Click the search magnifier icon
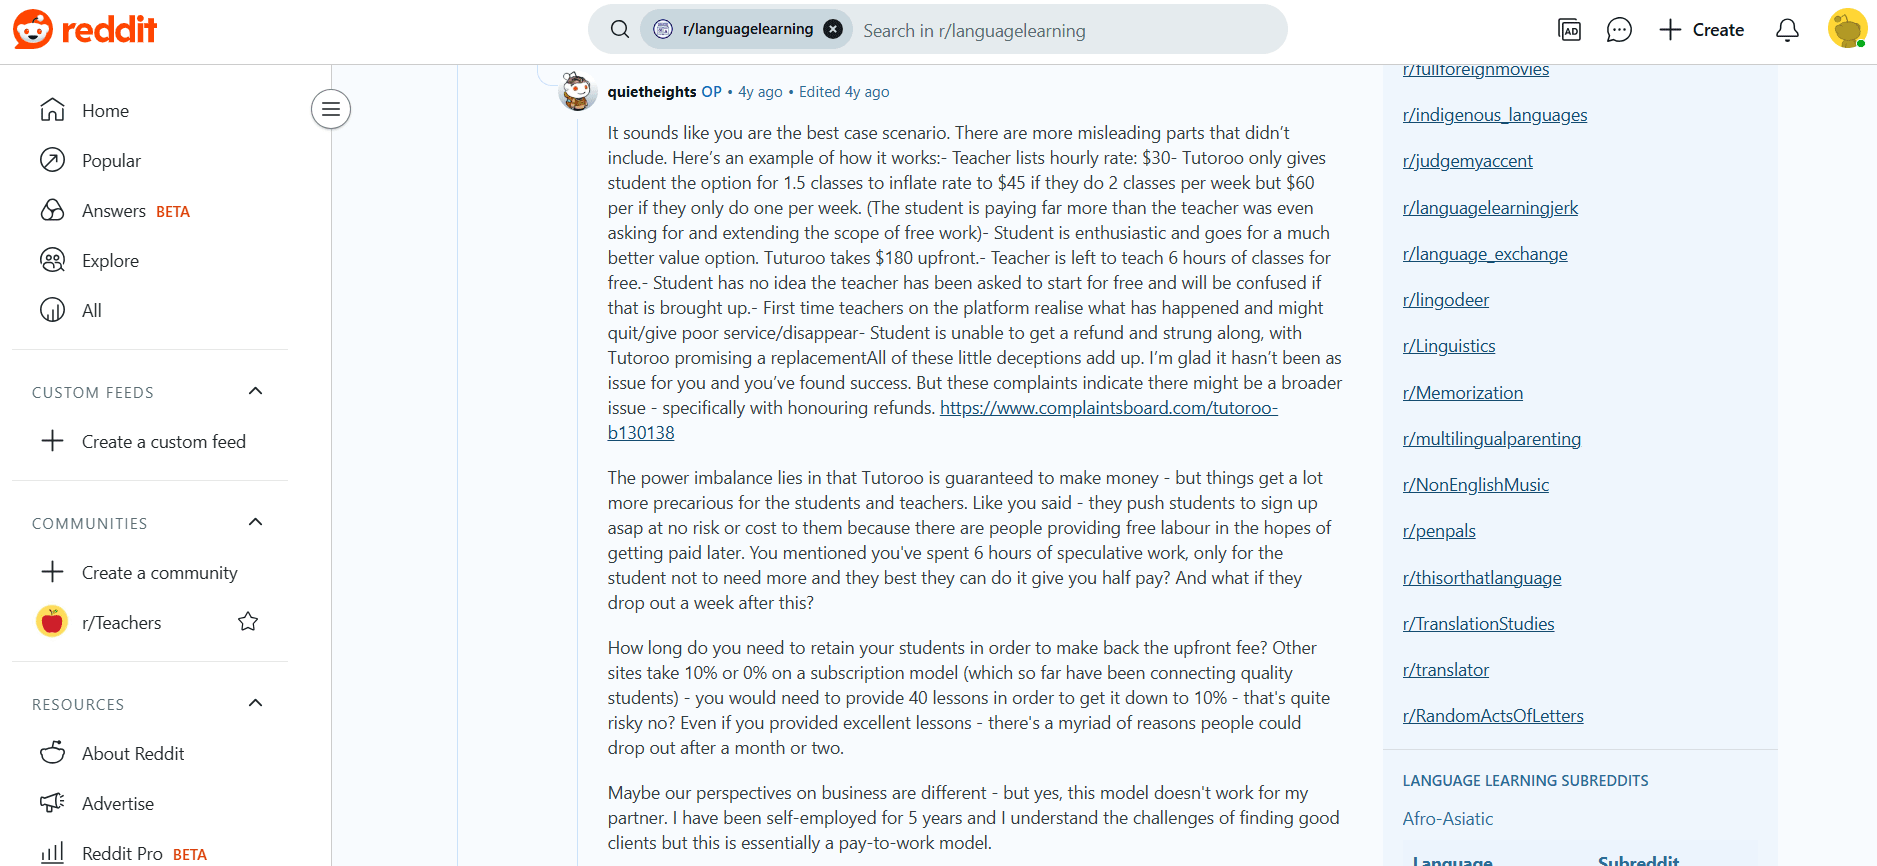Viewport: 1877px width, 866px height. pos(620,30)
